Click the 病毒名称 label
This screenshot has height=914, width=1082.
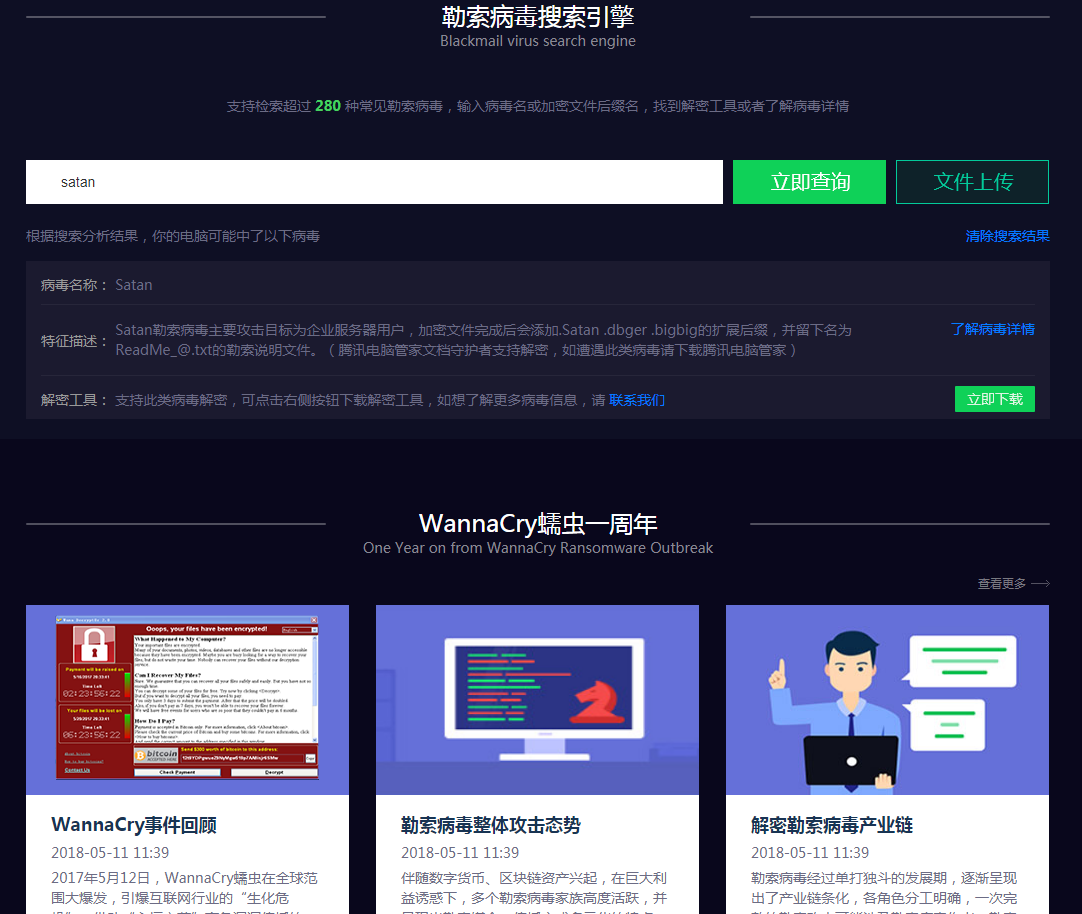pyautogui.click(x=74, y=285)
